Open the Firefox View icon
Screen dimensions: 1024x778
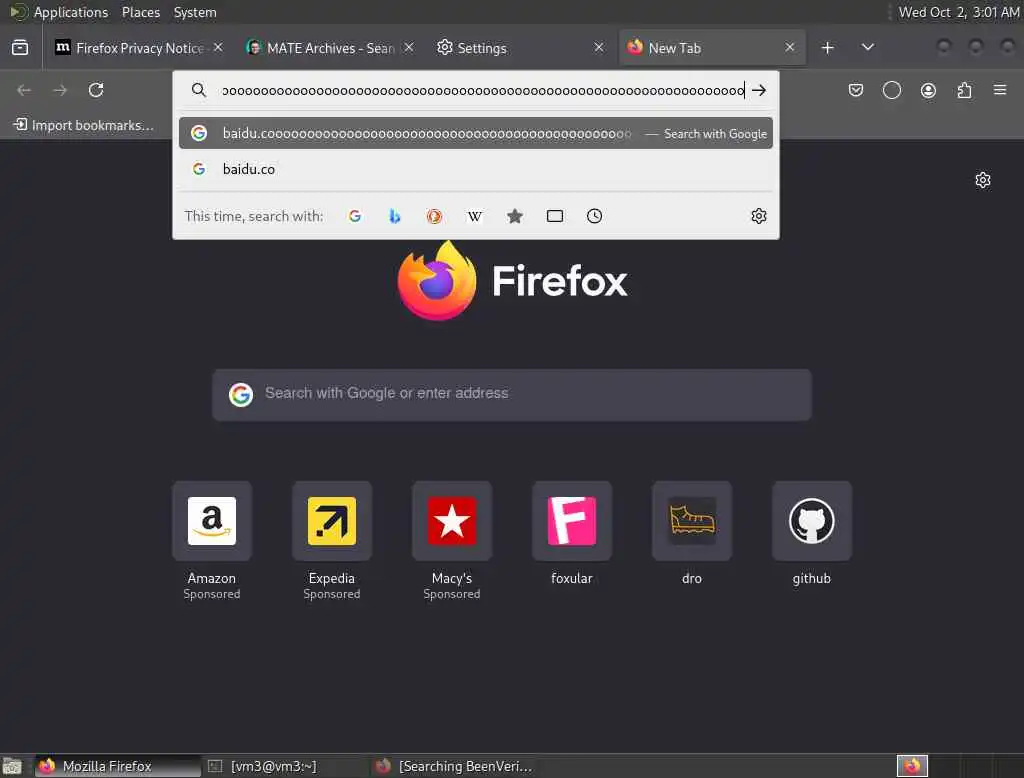point(20,48)
